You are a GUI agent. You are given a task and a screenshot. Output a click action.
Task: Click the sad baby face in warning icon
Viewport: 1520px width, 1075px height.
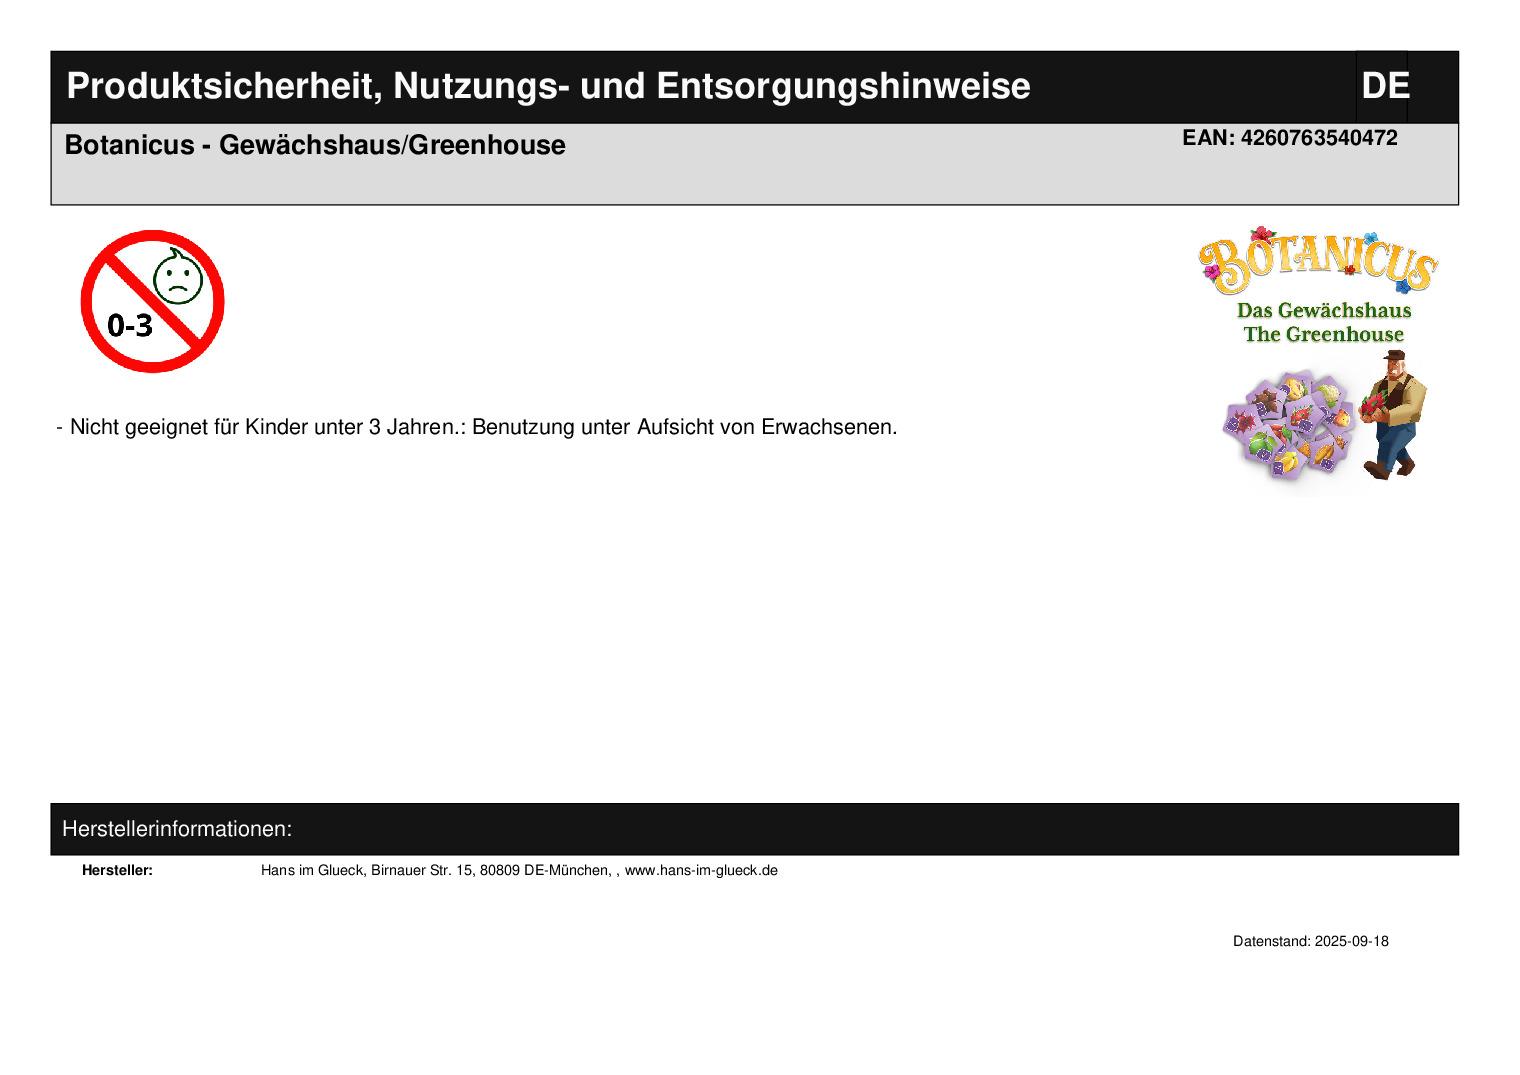[x=178, y=279]
